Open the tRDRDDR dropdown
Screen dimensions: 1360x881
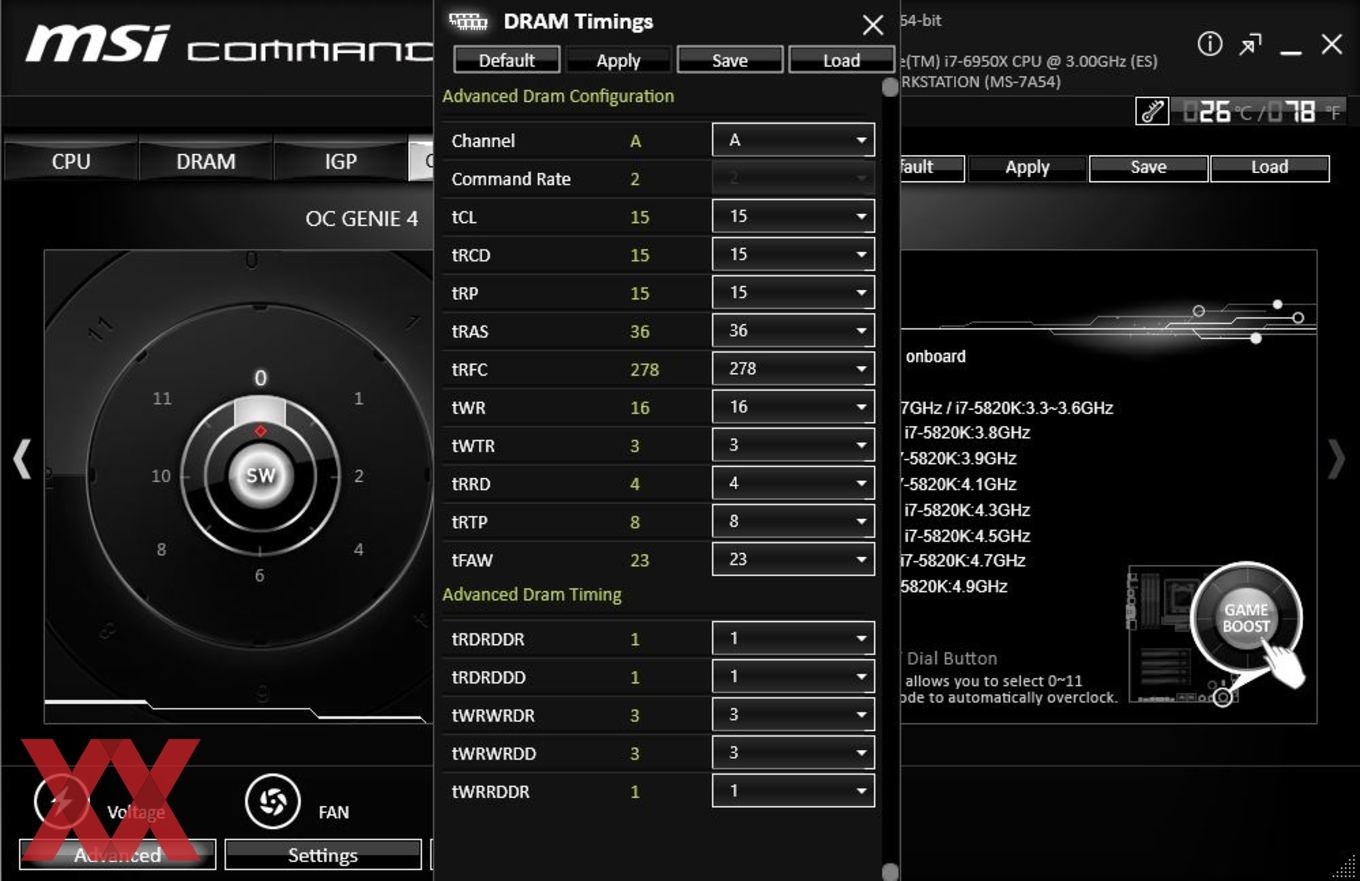[x=794, y=638]
